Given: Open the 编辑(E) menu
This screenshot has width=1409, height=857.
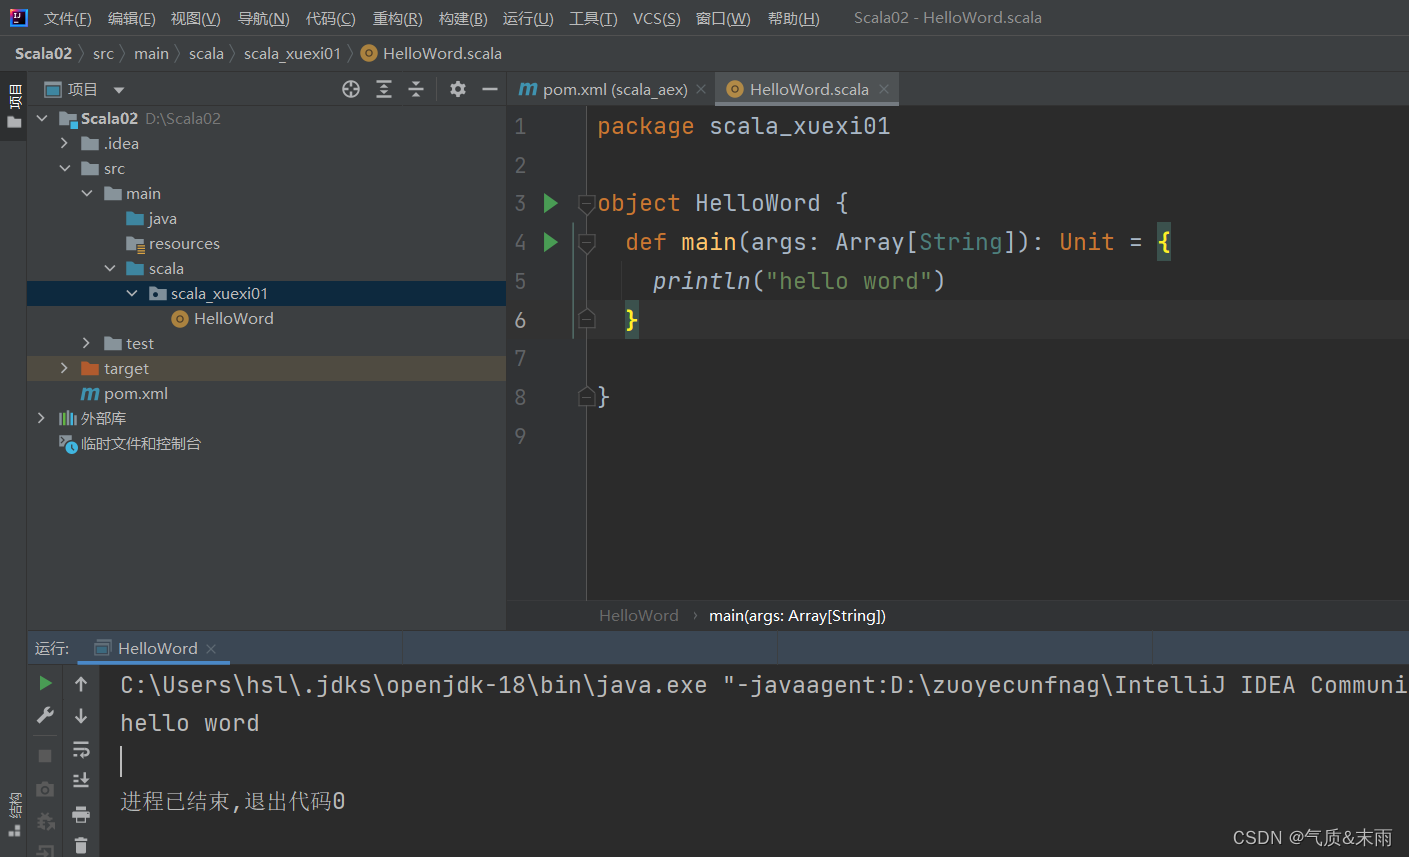Looking at the screenshot, I should click(x=132, y=18).
